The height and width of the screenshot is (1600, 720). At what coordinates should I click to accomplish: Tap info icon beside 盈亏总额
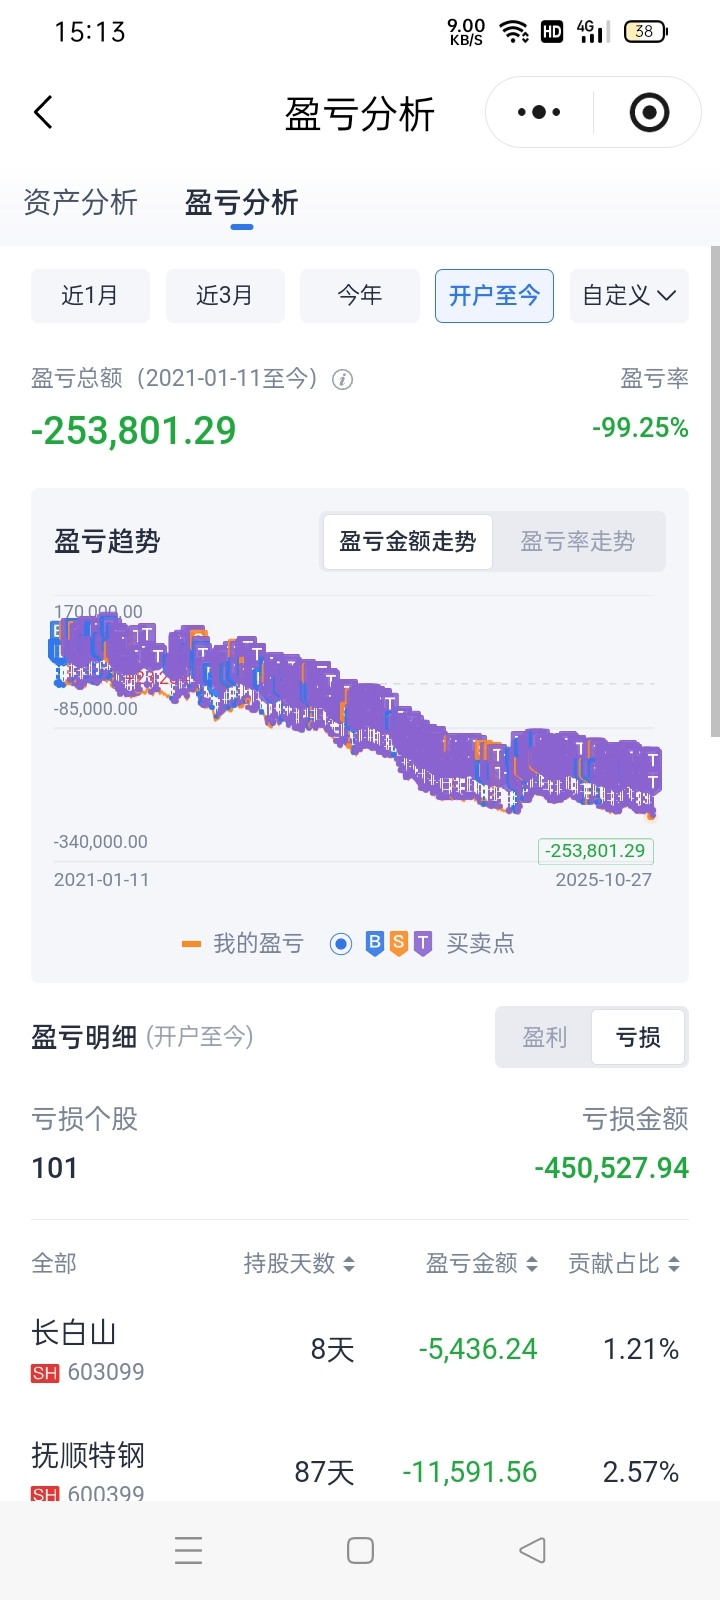343,380
